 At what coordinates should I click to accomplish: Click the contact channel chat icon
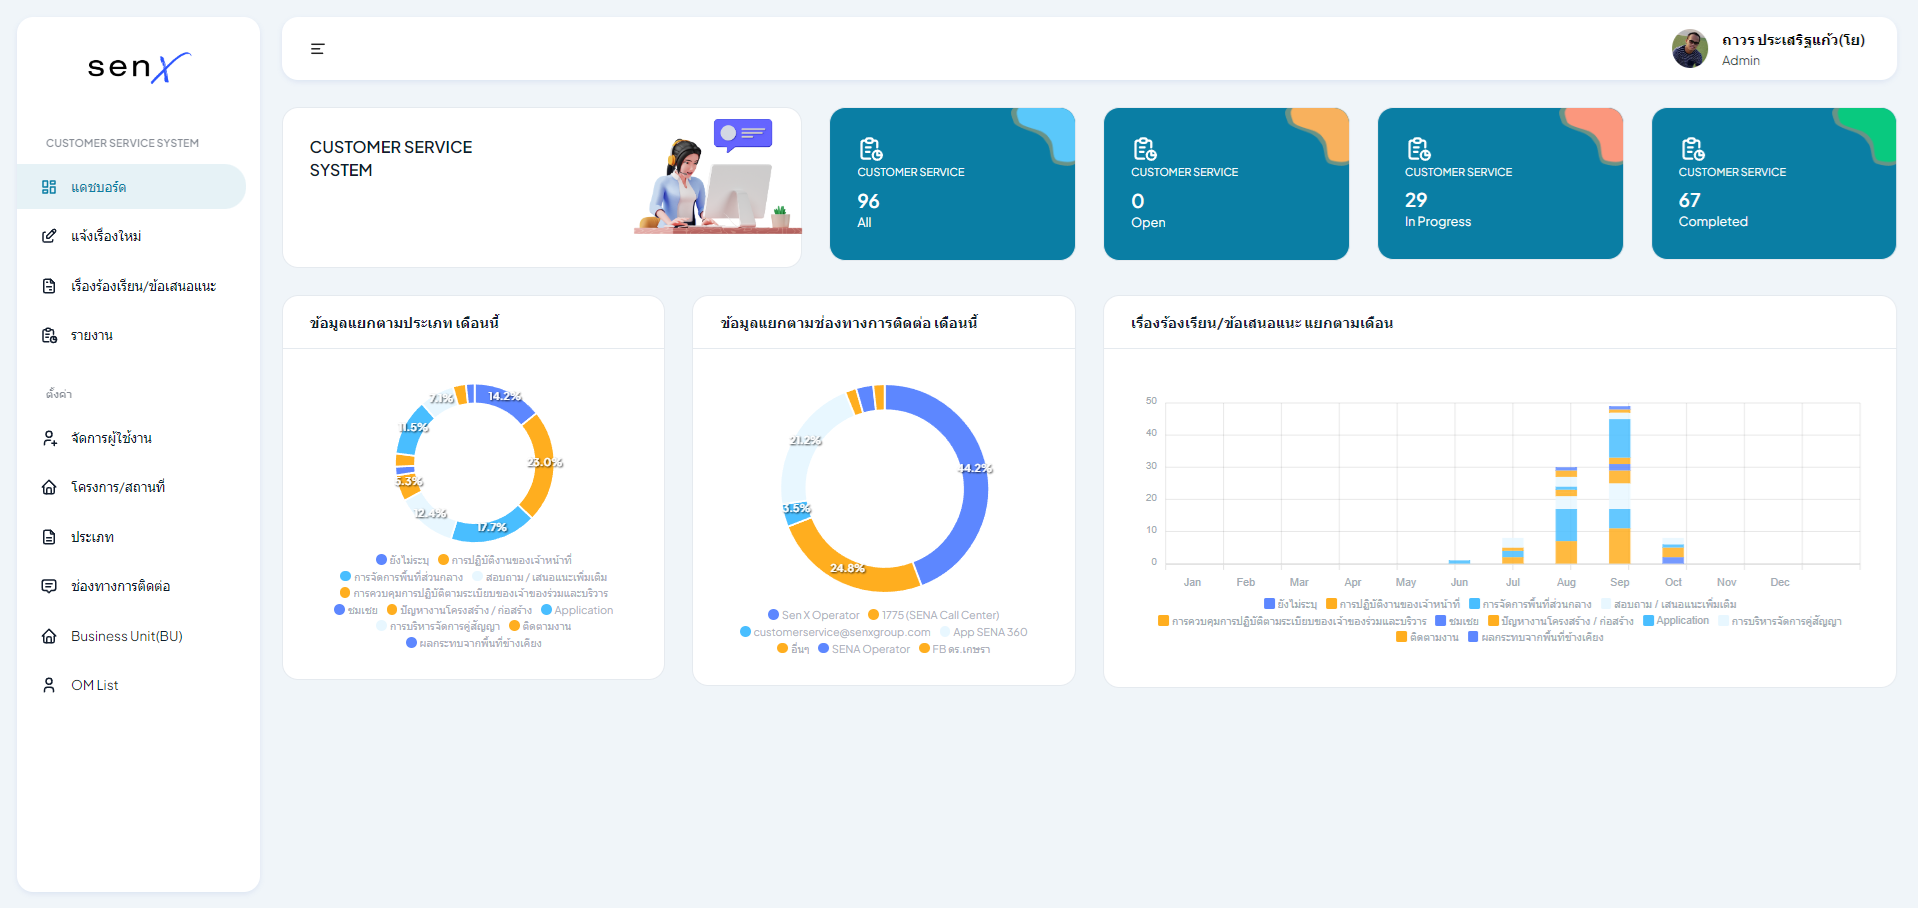click(x=49, y=586)
